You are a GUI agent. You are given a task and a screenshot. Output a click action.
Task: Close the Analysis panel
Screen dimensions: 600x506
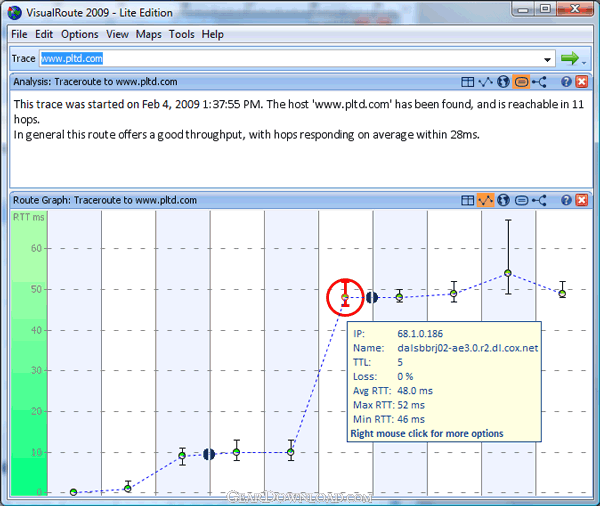(582, 82)
